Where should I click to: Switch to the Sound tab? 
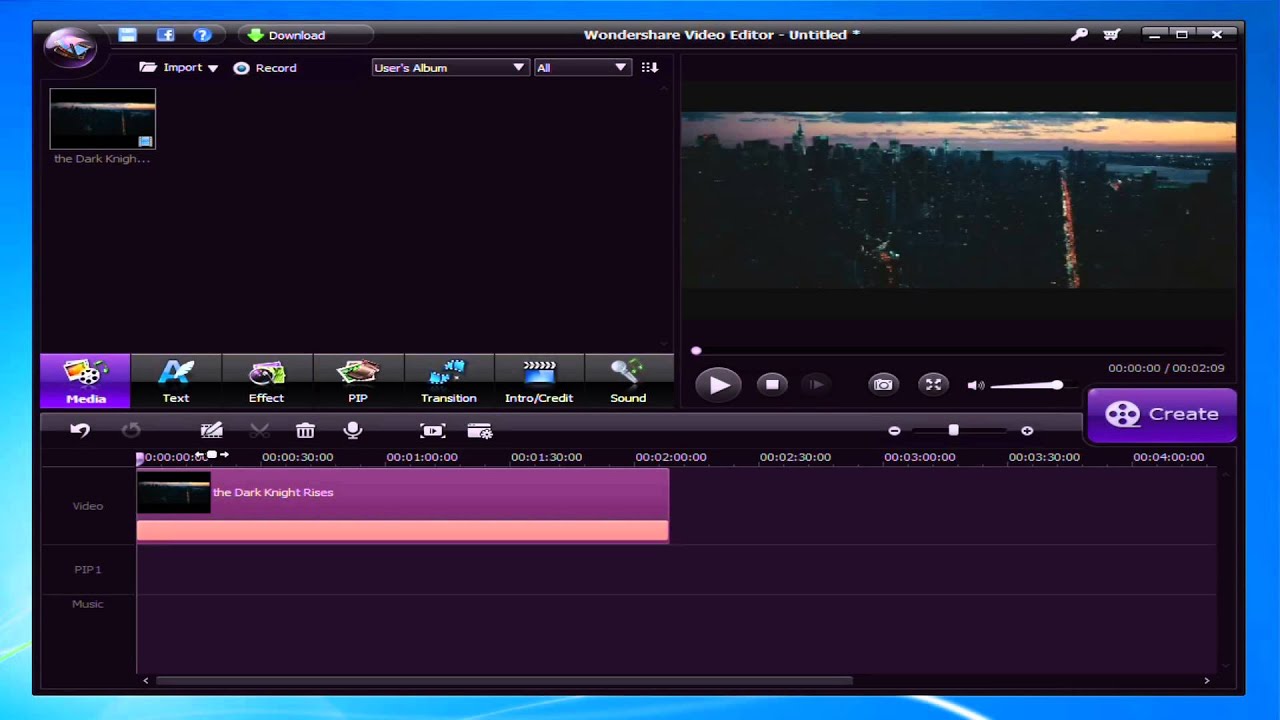point(628,381)
